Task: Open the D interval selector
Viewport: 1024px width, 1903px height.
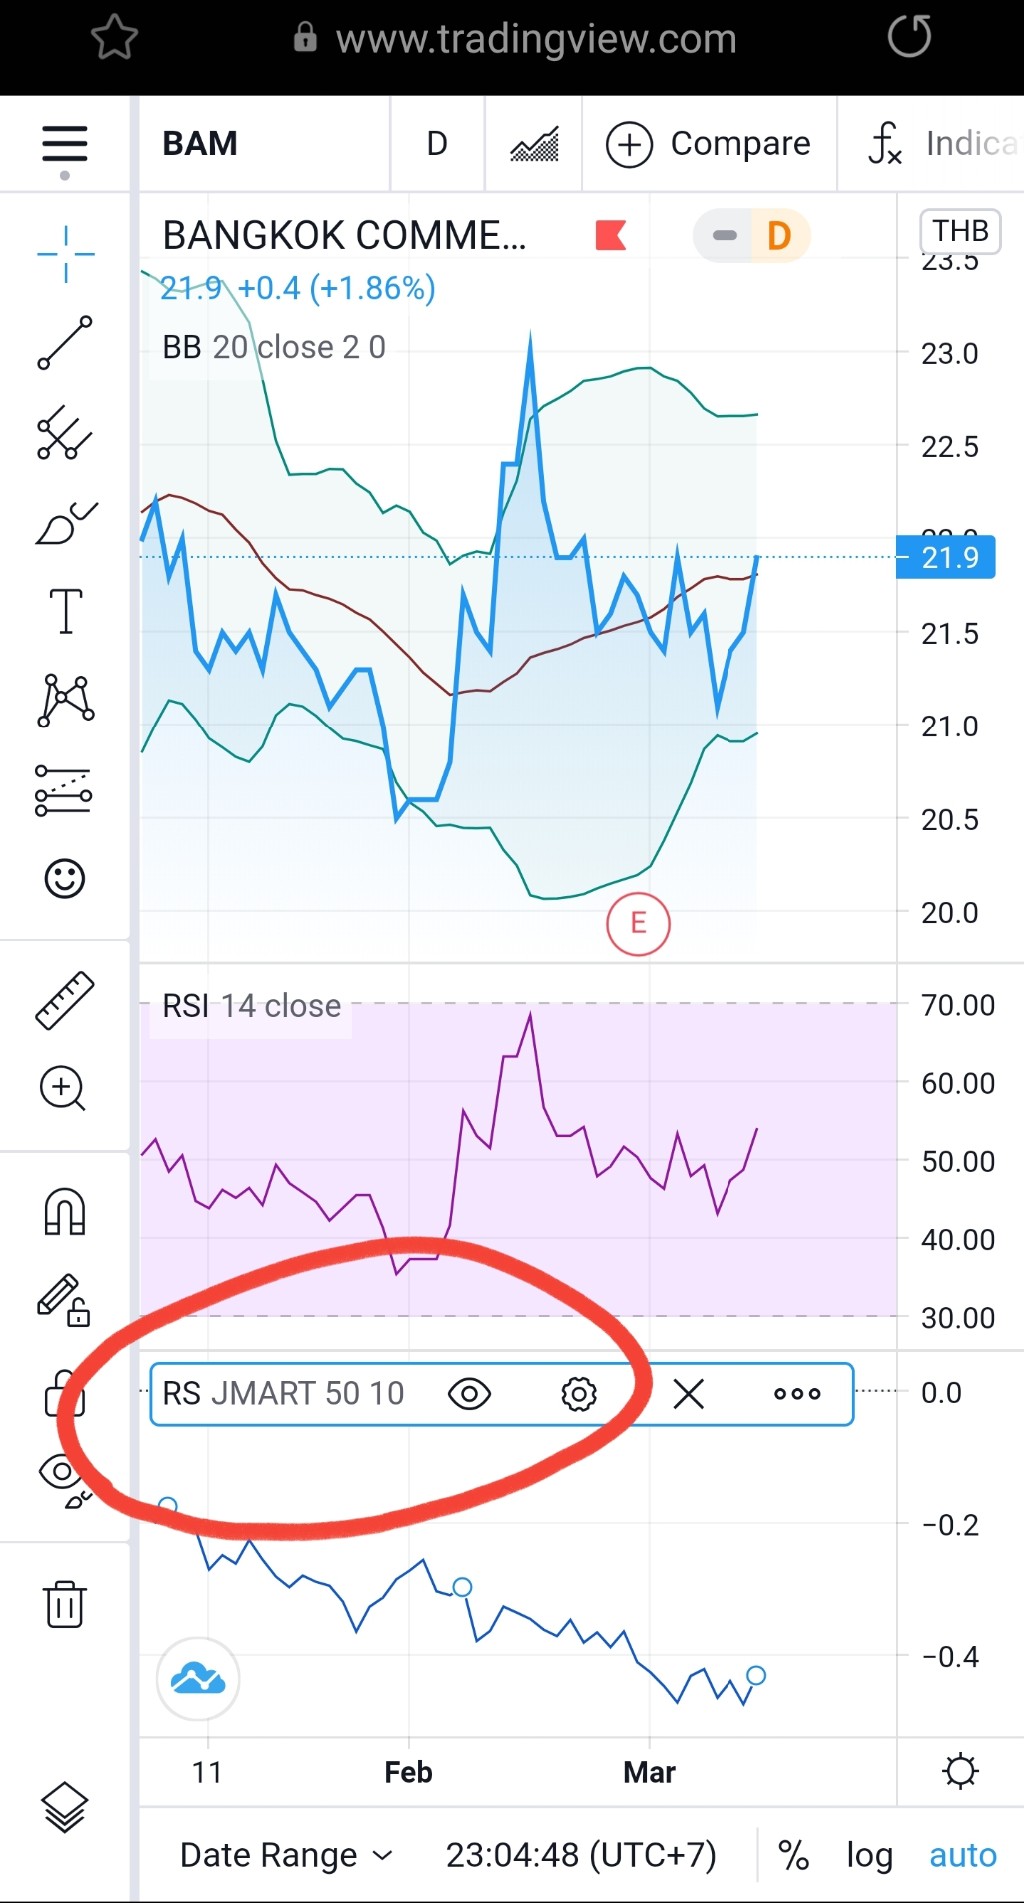Action: (437, 144)
